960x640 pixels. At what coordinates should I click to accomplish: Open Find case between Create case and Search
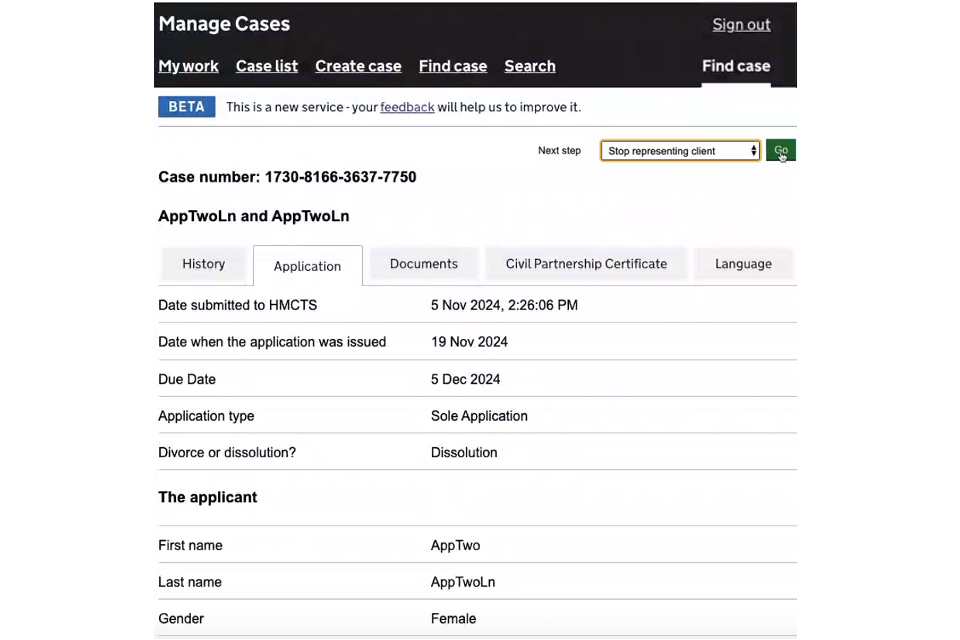click(453, 66)
